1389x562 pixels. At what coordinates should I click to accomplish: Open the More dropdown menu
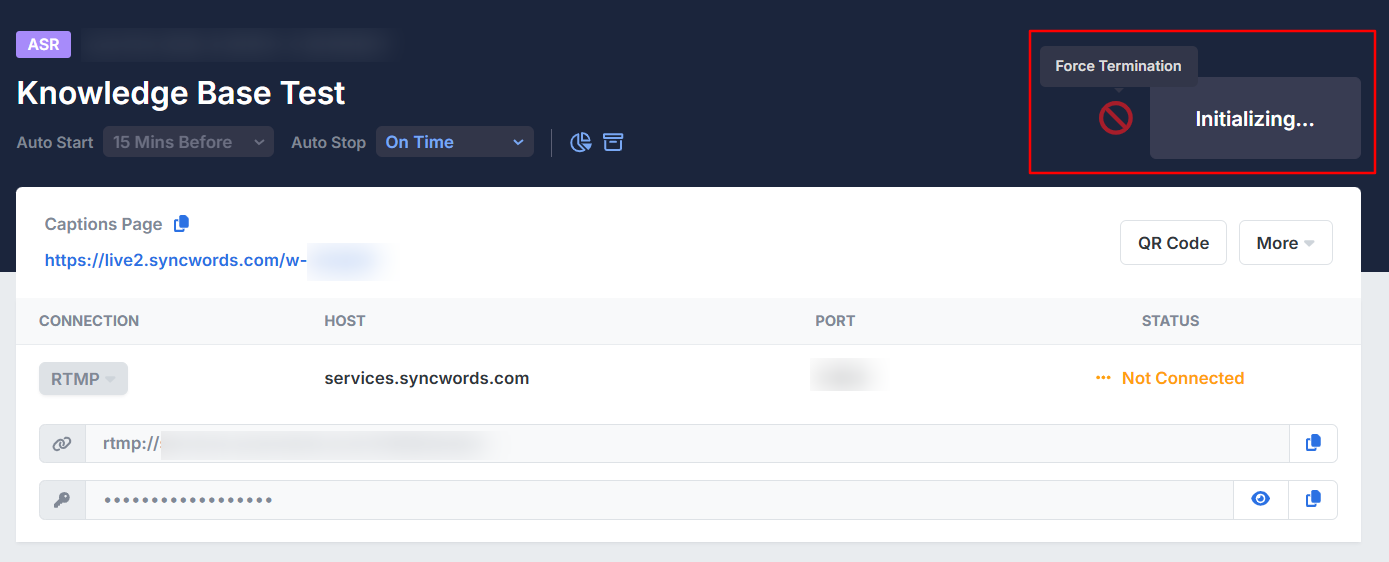[x=1285, y=243]
